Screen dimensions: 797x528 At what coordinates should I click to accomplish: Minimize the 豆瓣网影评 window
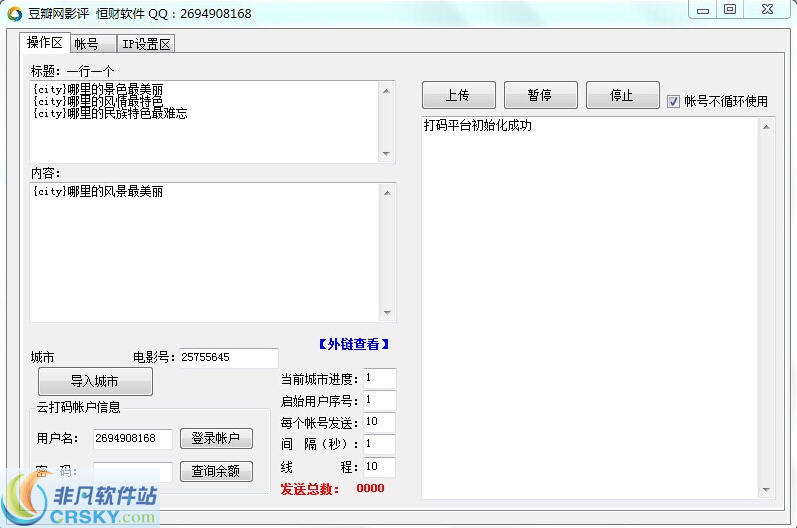click(703, 10)
